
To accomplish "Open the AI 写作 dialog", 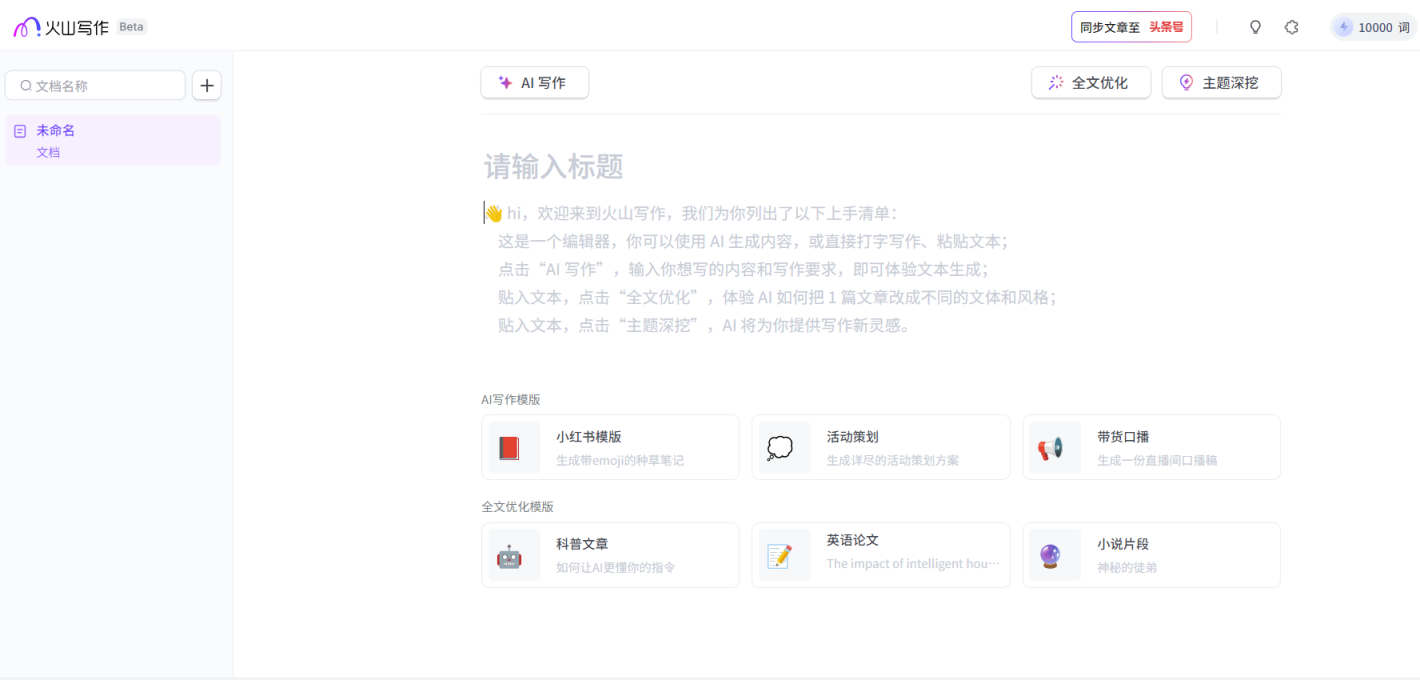I will click(x=534, y=82).
